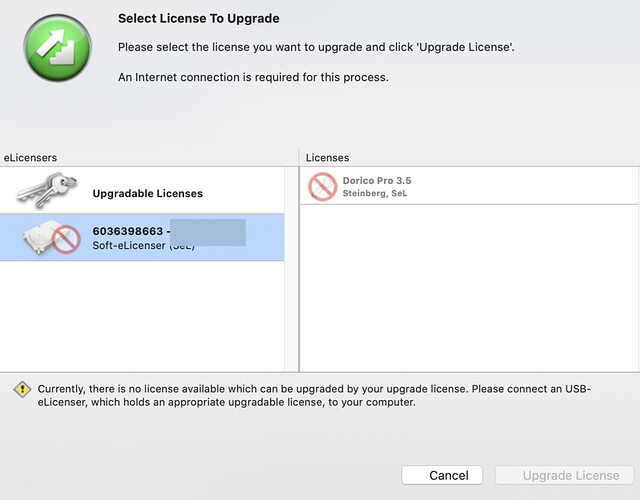
Task: Click the Licenses column header
Action: click(327, 158)
